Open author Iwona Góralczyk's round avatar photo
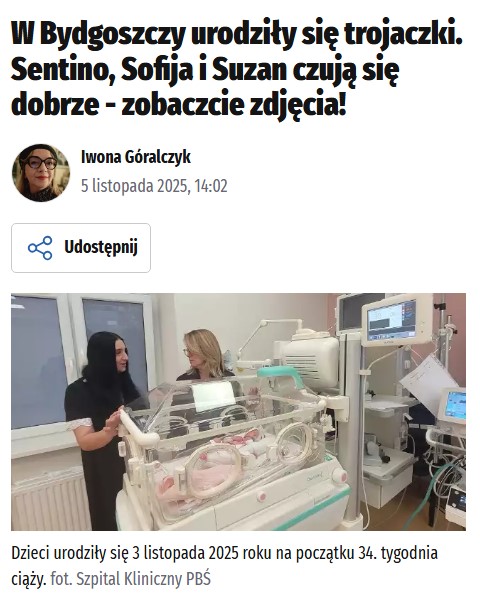This screenshot has width=480, height=595. pyautogui.click(x=41, y=173)
